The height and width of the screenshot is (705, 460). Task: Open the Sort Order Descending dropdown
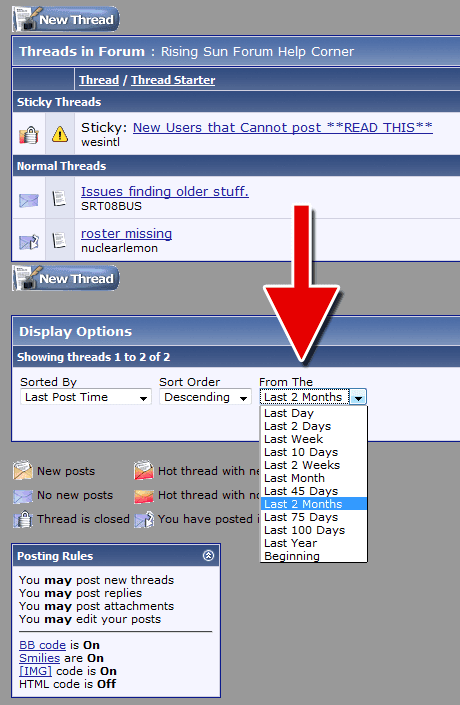click(205, 397)
